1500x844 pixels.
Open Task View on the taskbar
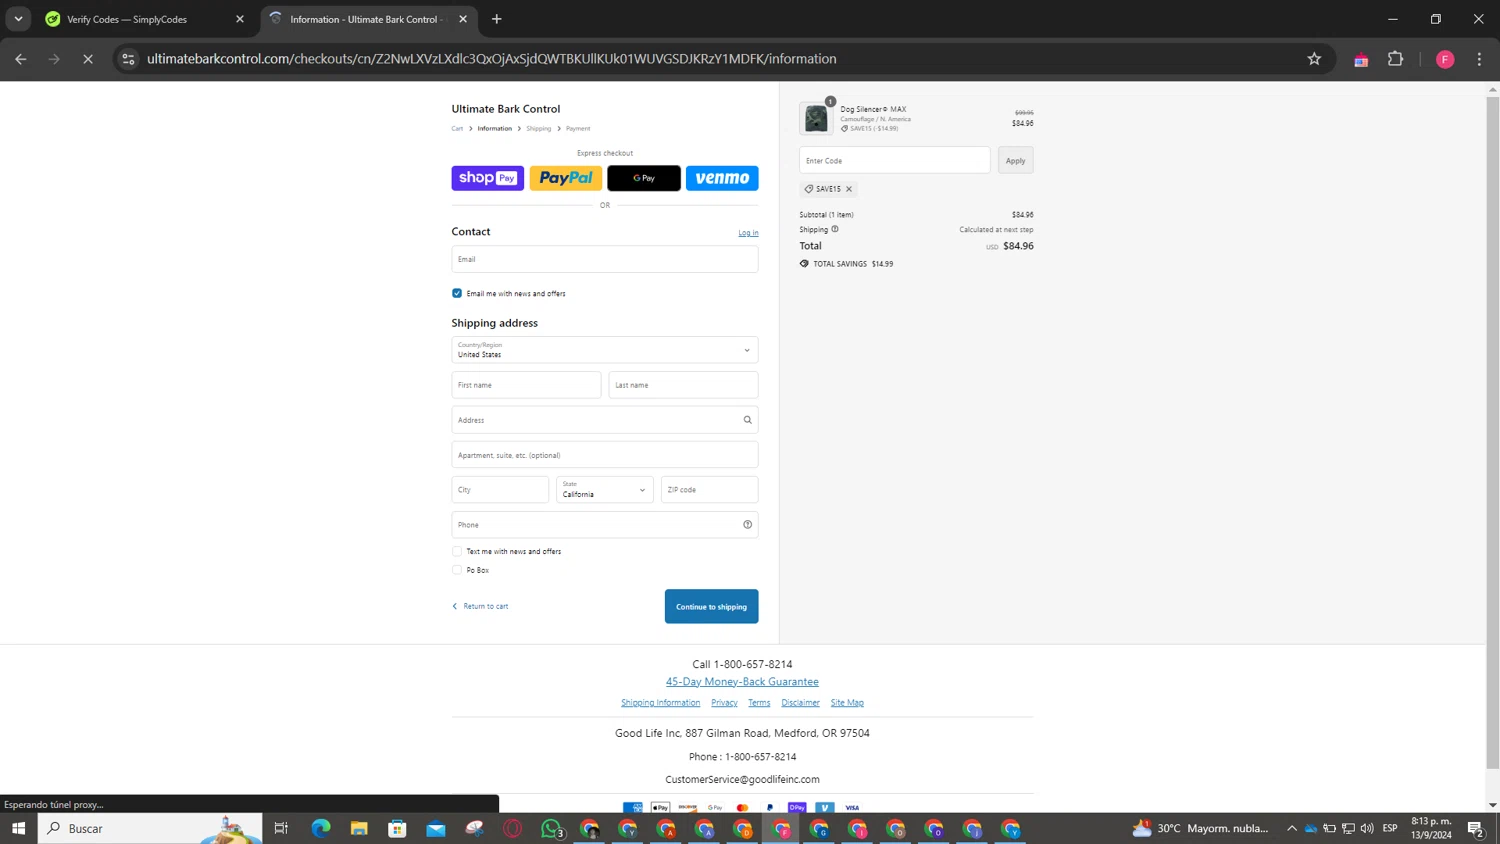point(281,828)
